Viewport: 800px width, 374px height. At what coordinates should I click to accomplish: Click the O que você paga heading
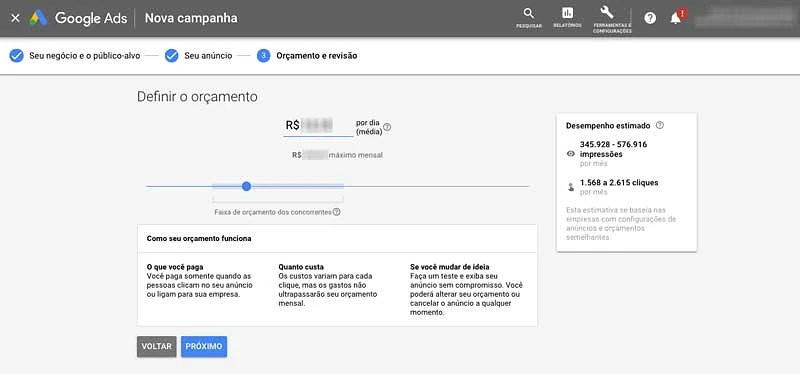tap(175, 267)
